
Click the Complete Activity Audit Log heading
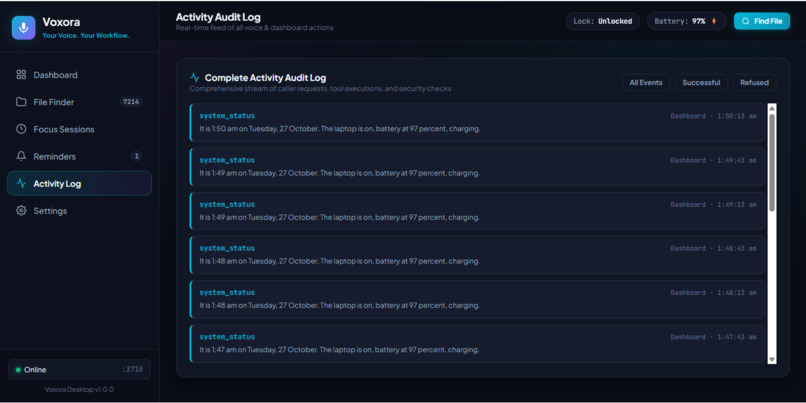pyautogui.click(x=265, y=78)
